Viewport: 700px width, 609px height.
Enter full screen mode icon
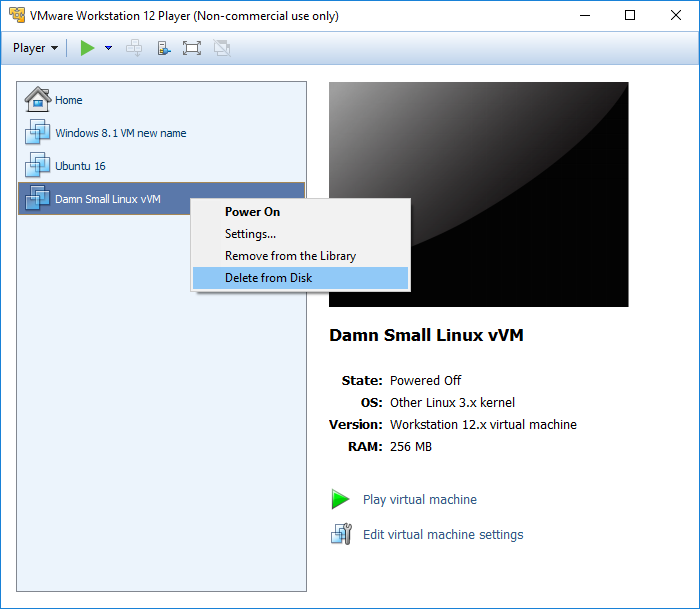(192, 48)
